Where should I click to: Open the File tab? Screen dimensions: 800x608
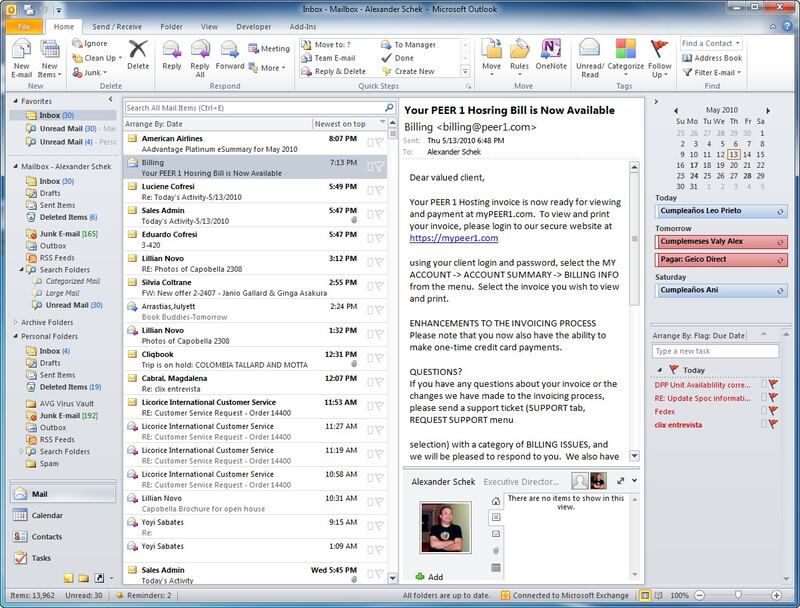(x=23, y=26)
